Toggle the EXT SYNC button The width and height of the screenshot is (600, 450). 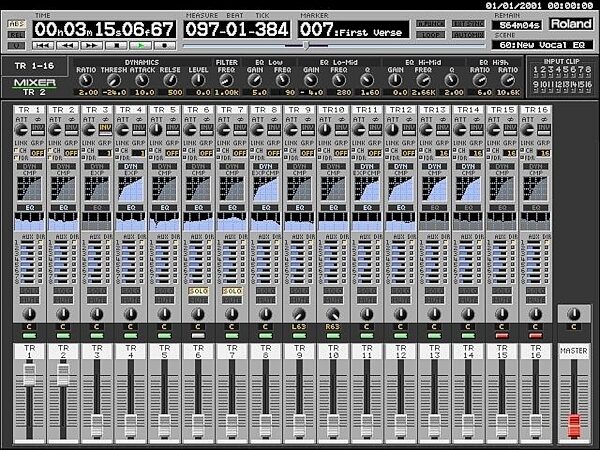[x=468, y=24]
